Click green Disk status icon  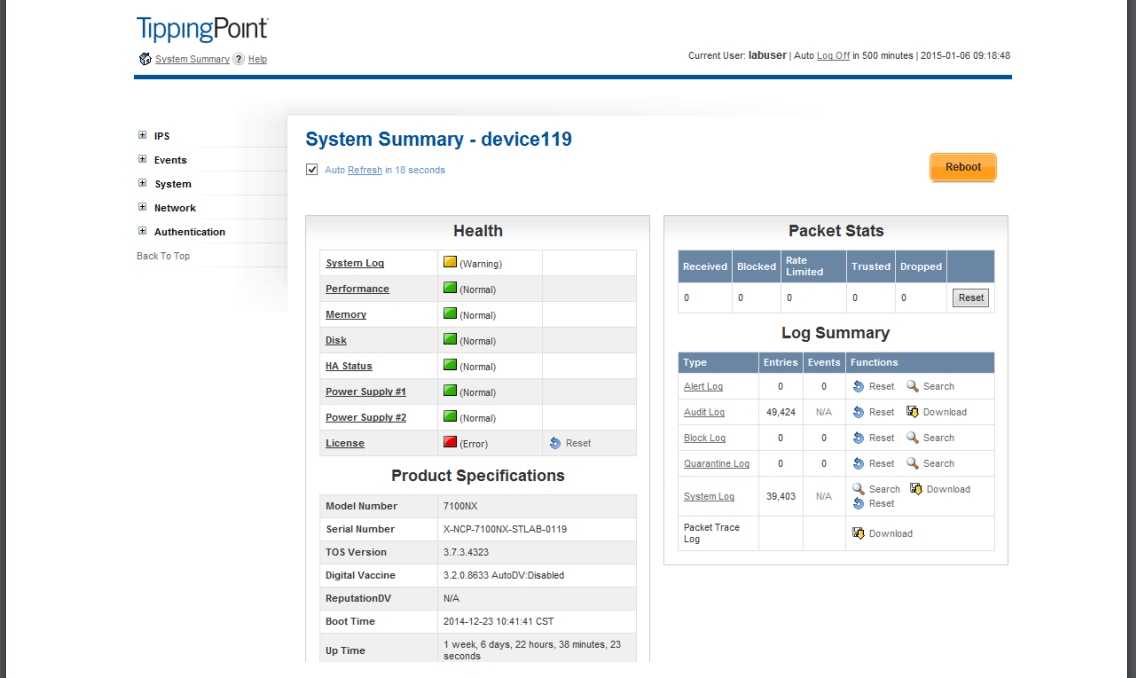(450, 339)
